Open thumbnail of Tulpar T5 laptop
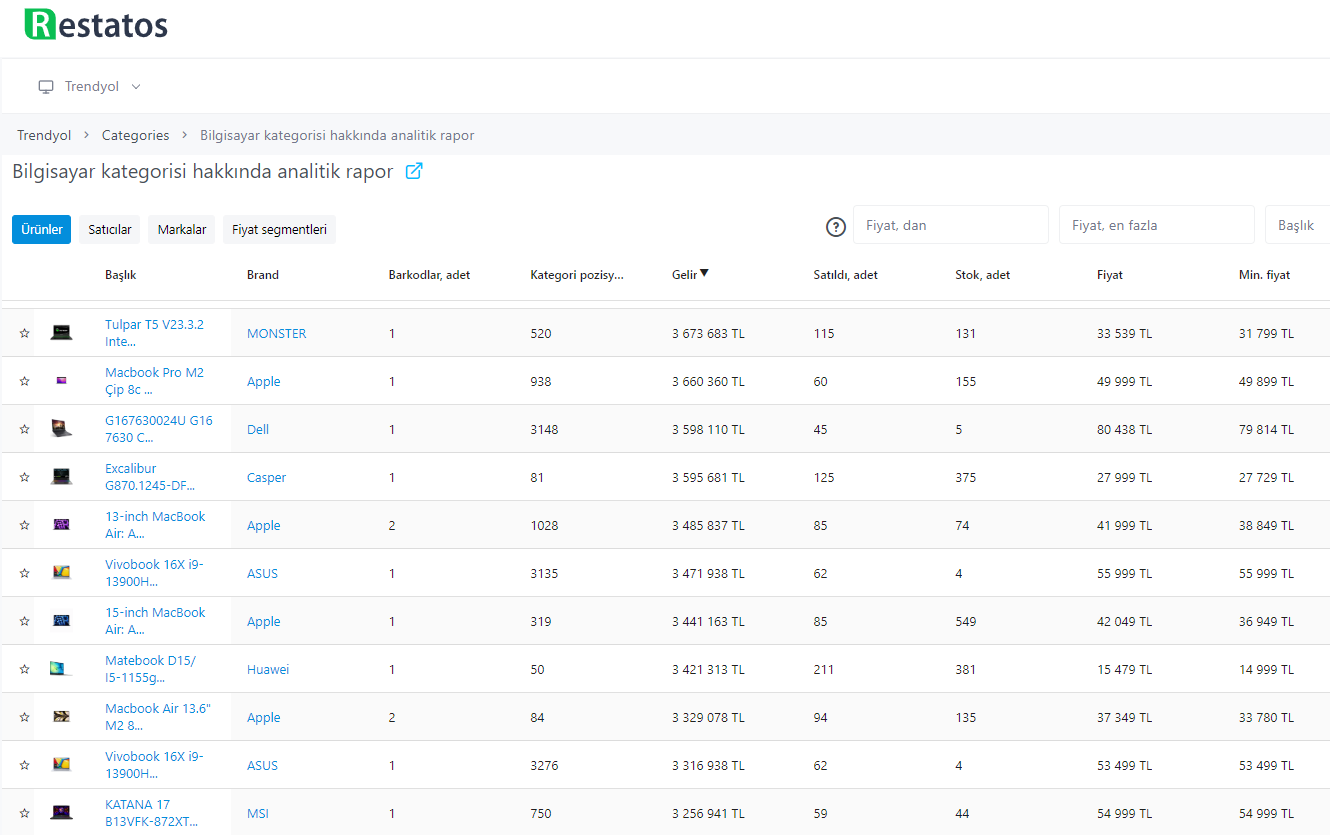 point(62,332)
